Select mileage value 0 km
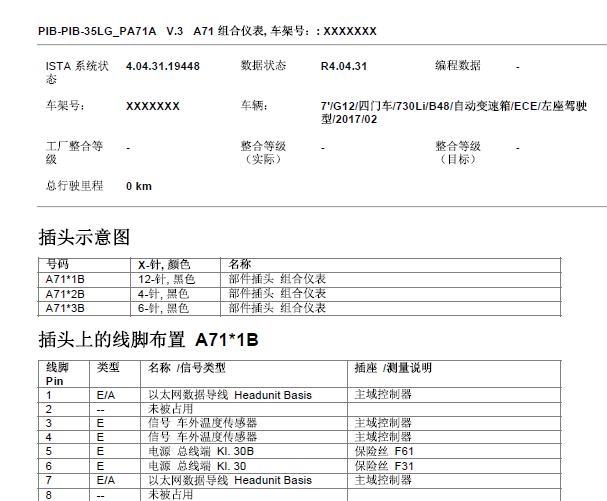Viewport: 607px width, 501px height. [139, 186]
